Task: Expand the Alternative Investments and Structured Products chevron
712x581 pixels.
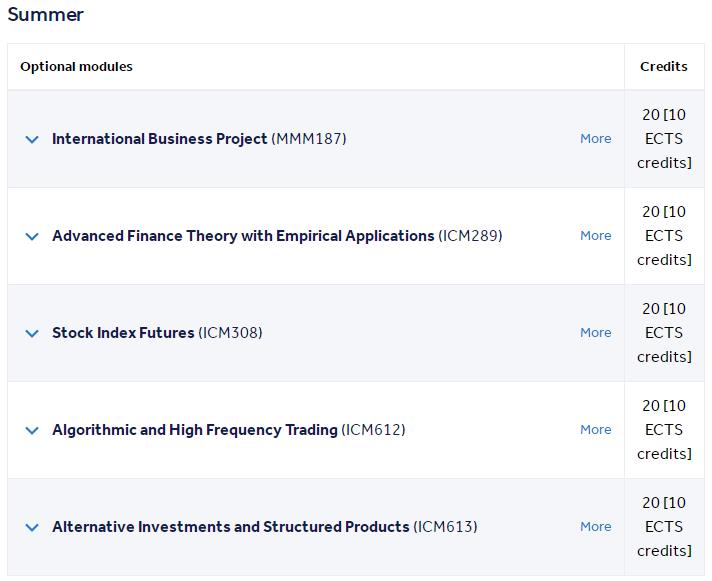Action: point(32,527)
